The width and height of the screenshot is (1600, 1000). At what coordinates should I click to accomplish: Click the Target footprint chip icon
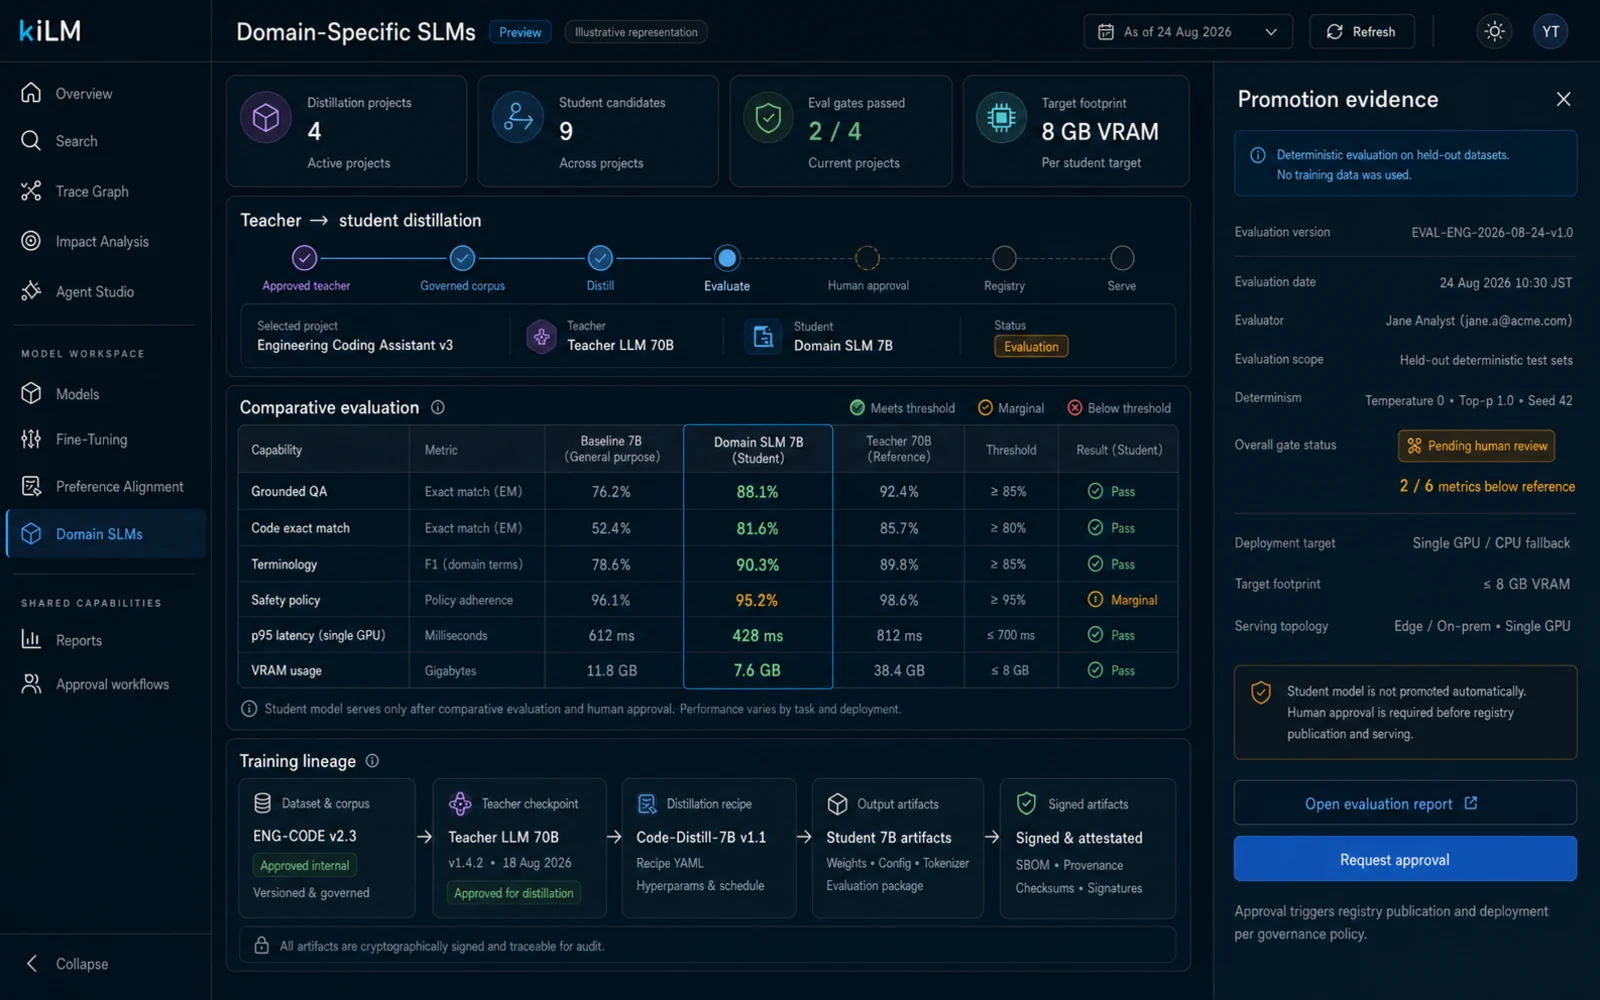tap(1001, 118)
